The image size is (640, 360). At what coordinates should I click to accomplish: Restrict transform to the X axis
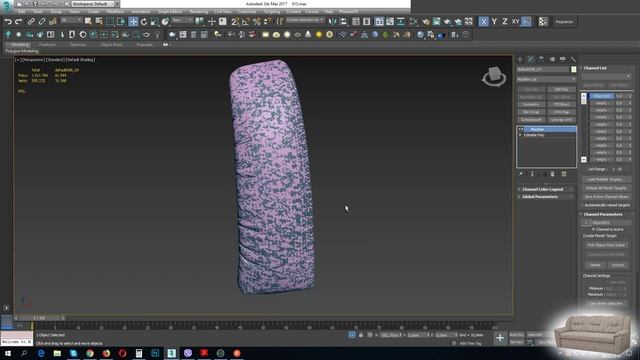point(483,21)
